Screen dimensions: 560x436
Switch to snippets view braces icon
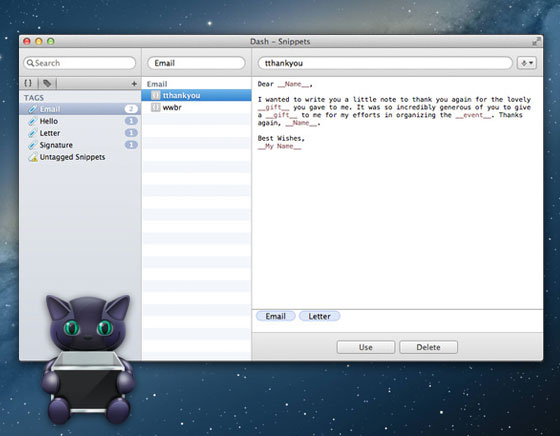(x=28, y=84)
